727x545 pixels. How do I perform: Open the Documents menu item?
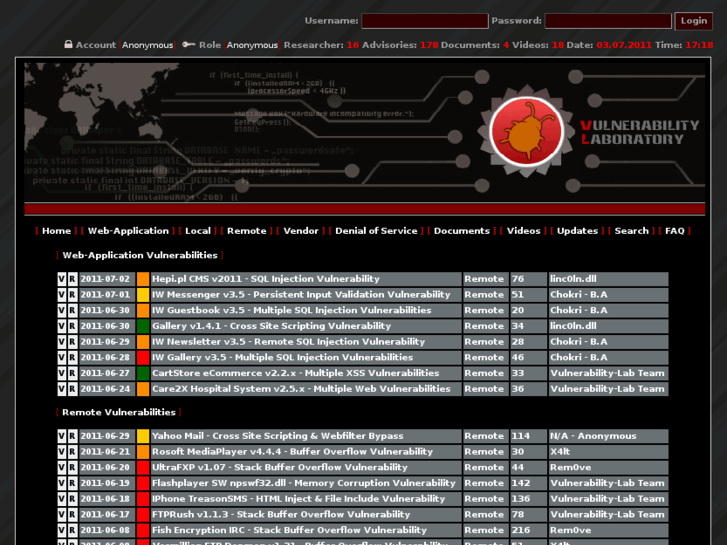(x=462, y=231)
